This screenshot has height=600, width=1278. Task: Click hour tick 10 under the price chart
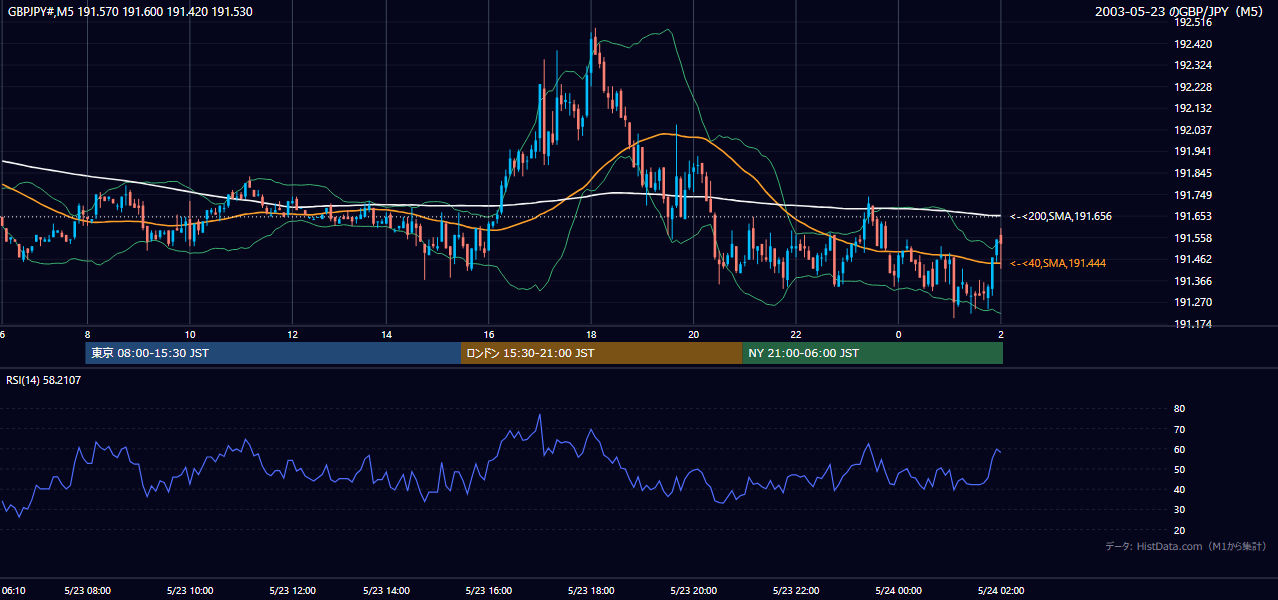tap(189, 334)
